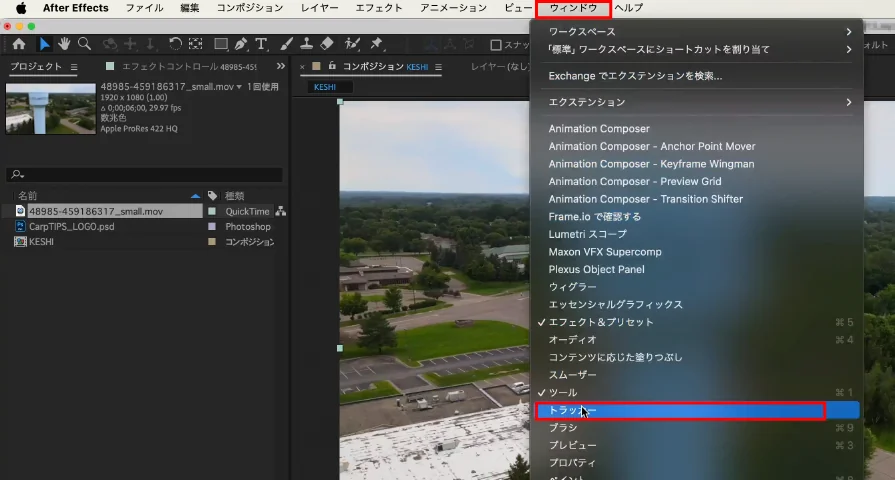The image size is (895, 480).
Task: Select the Pan Behind anchor point tool
Action: point(196,44)
